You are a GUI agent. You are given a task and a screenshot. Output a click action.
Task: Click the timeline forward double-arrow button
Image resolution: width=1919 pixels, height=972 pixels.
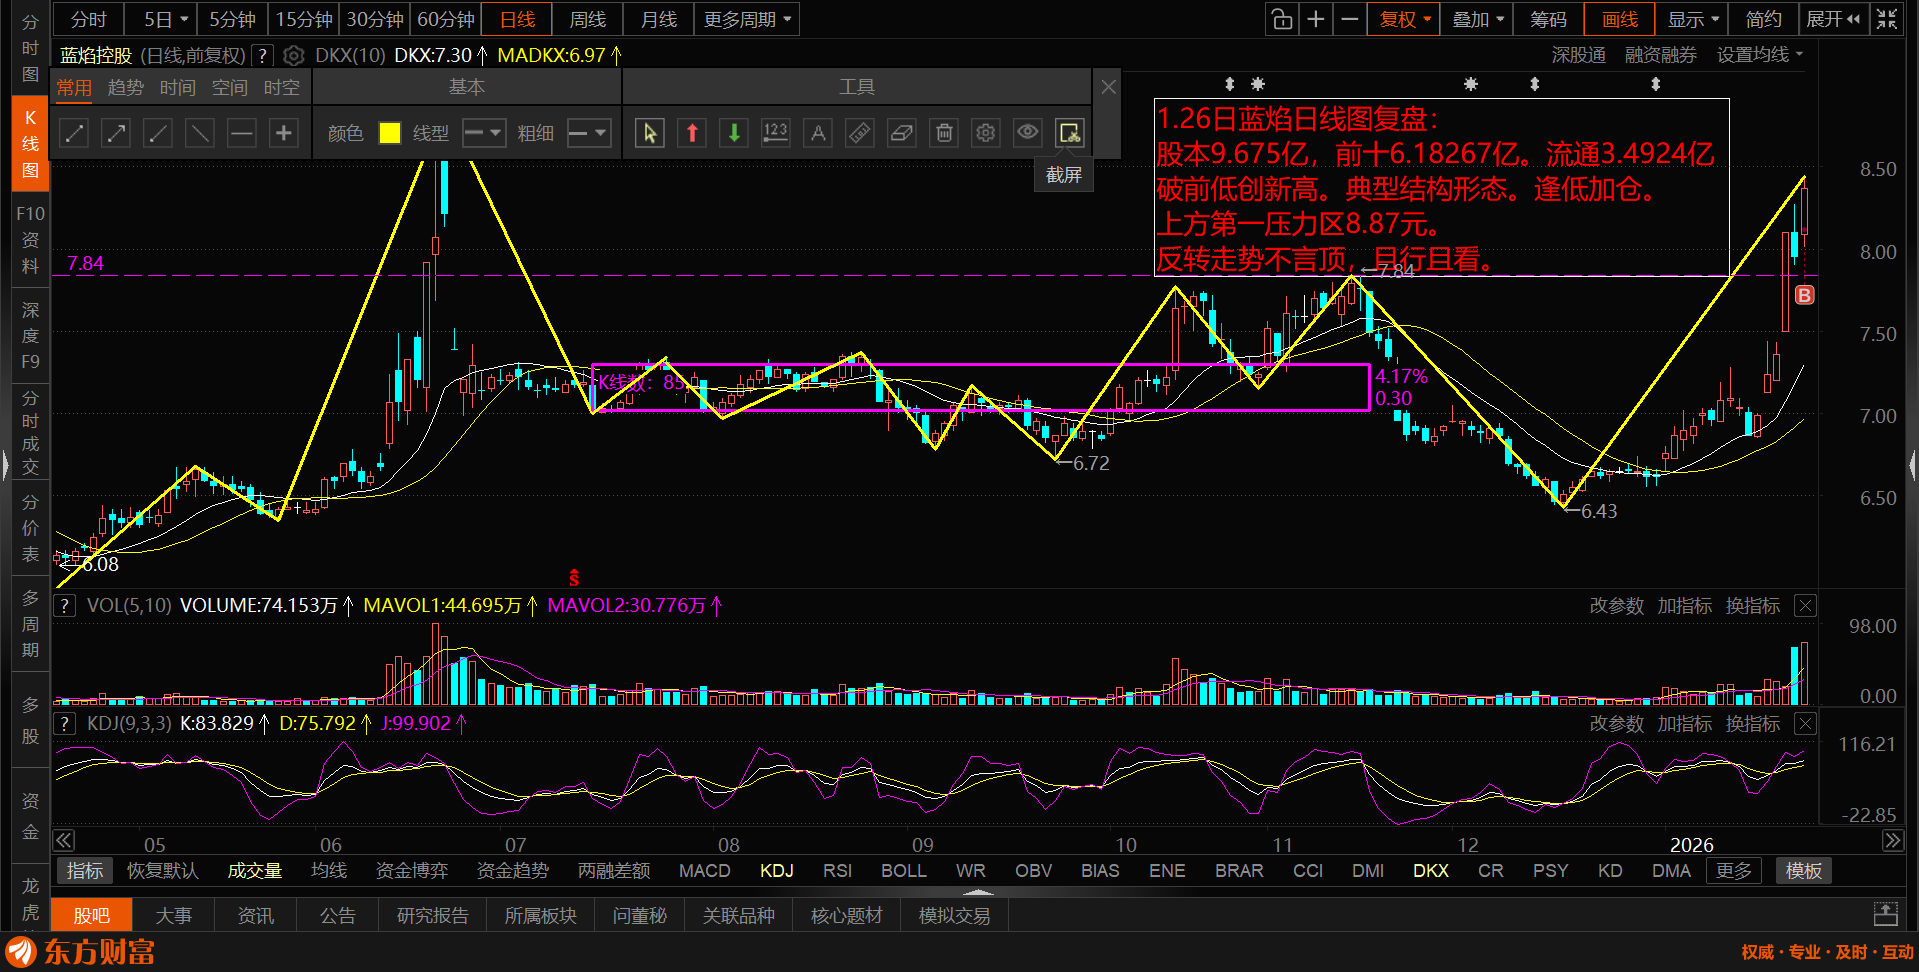pos(1893,840)
